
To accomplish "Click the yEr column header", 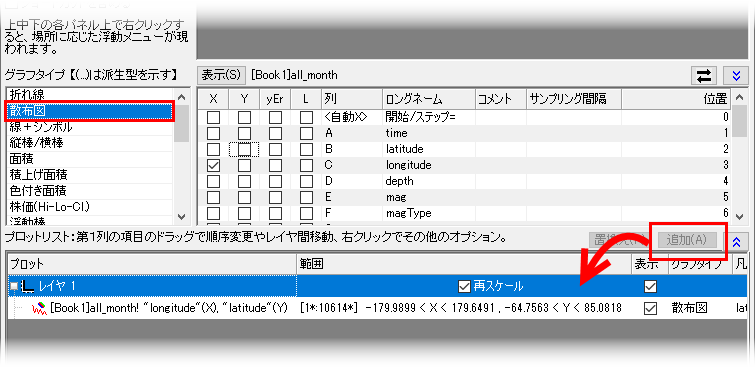I will (275, 99).
